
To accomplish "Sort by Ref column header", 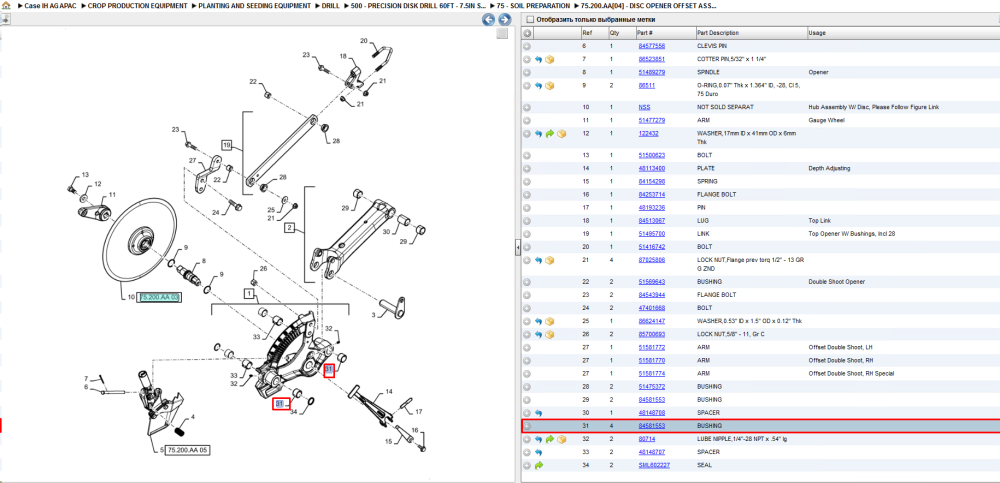I will point(594,33).
